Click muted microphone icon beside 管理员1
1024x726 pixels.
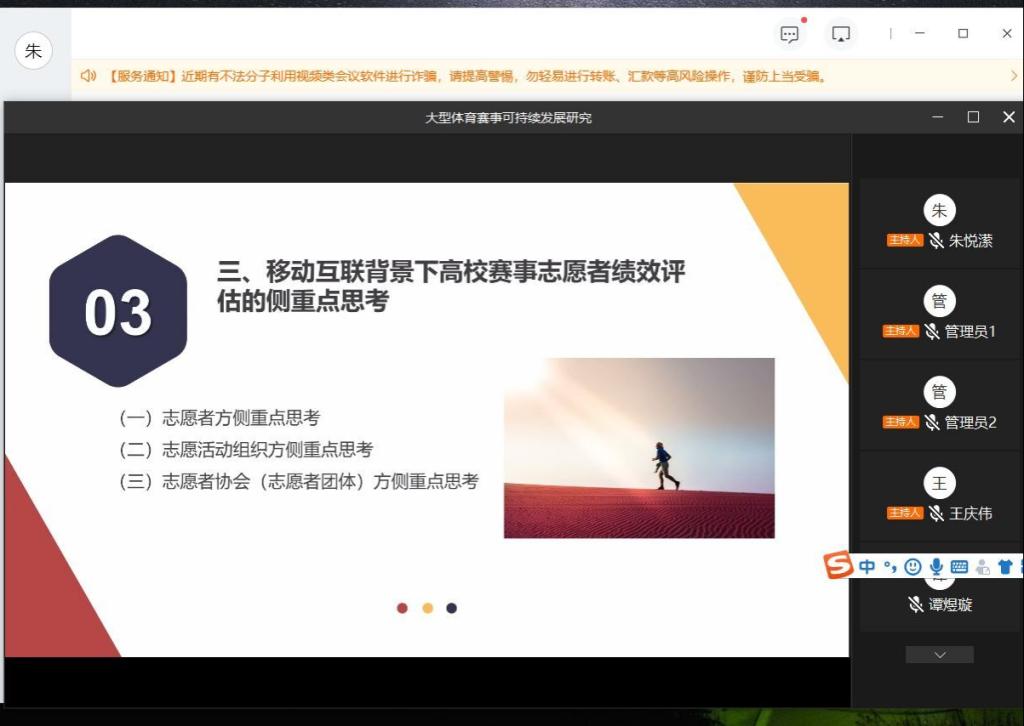click(932, 331)
